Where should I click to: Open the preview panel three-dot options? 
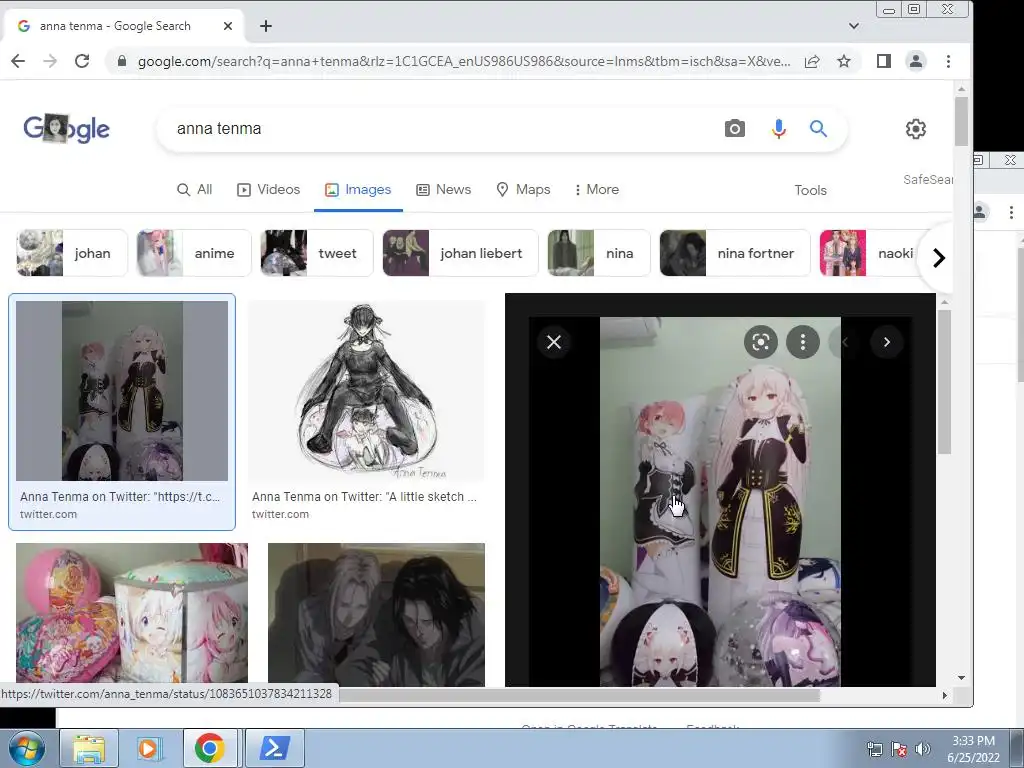803,342
